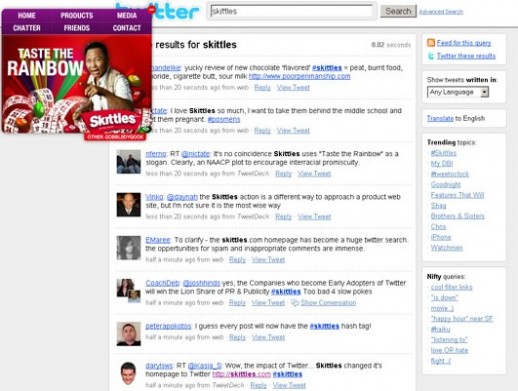Click the search field containing skittles
The image size is (518, 391).
tap(292, 11)
